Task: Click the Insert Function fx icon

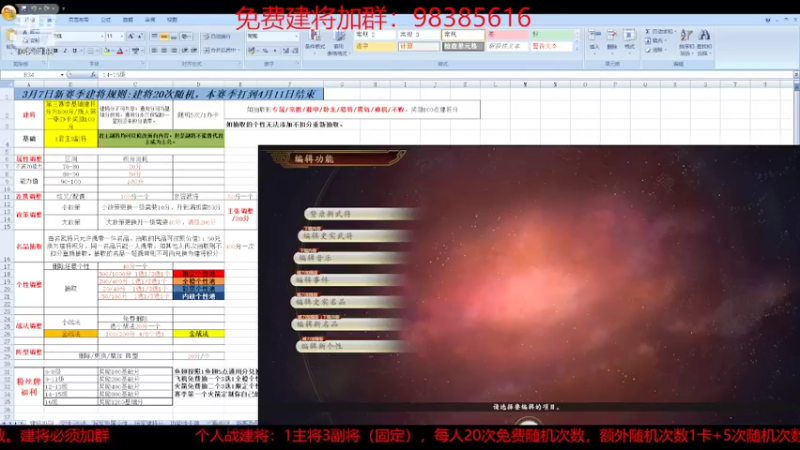Action: [93, 74]
